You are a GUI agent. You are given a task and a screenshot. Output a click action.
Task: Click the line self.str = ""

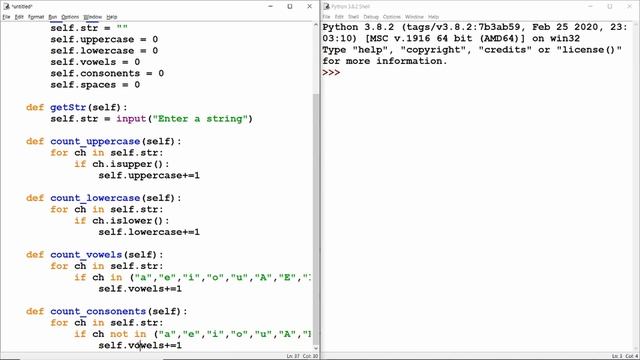pyautogui.click(x=89, y=28)
